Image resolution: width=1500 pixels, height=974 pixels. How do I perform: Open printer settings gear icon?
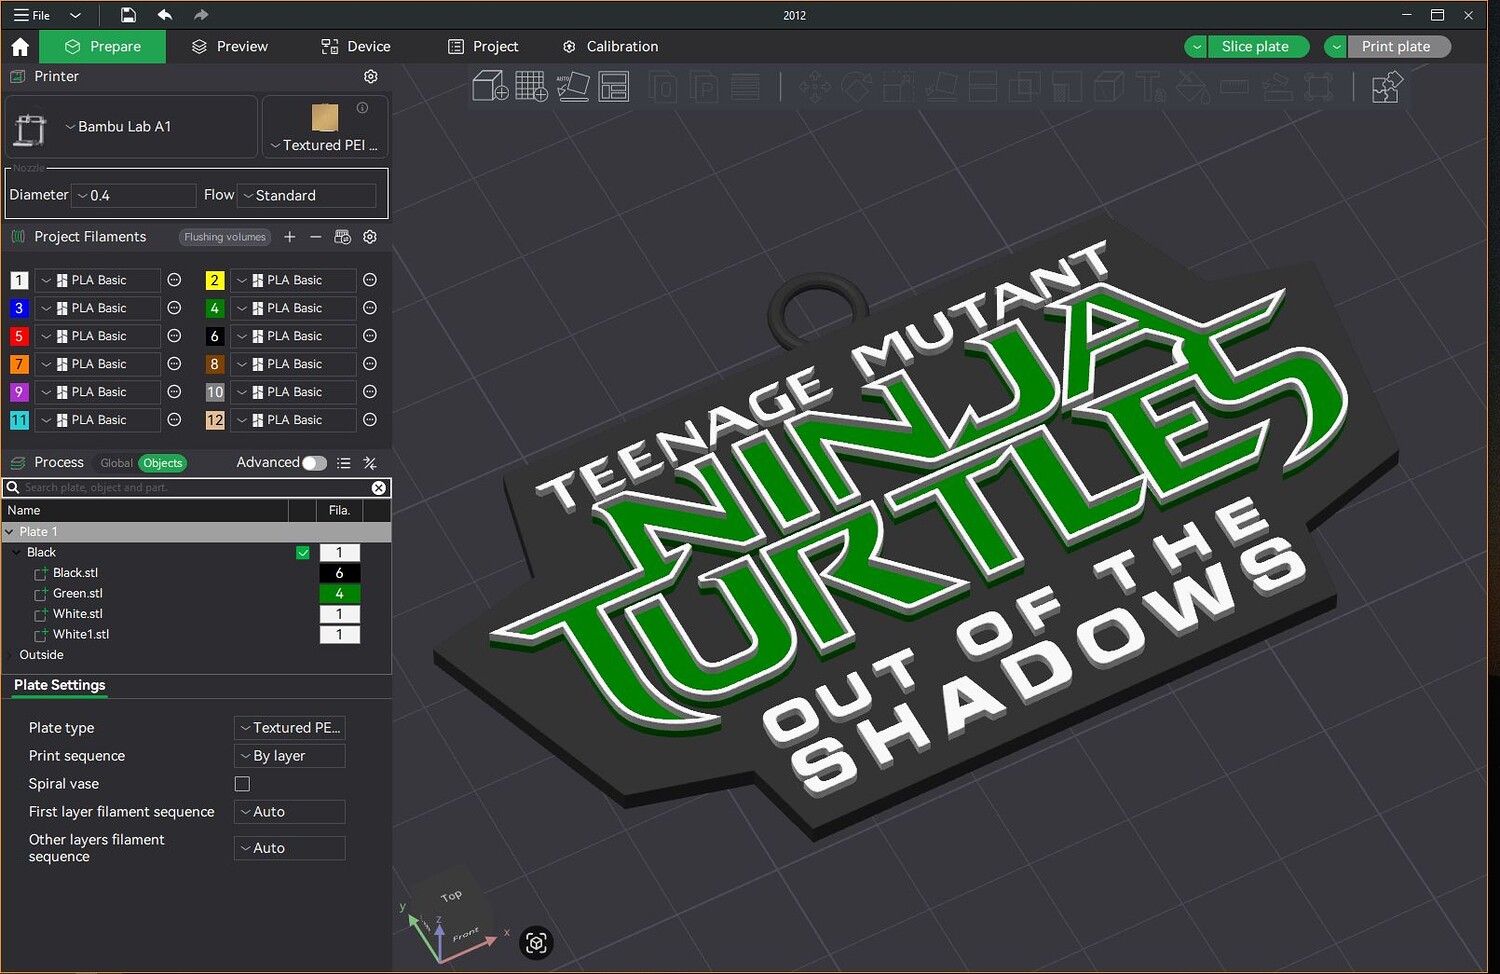[371, 76]
